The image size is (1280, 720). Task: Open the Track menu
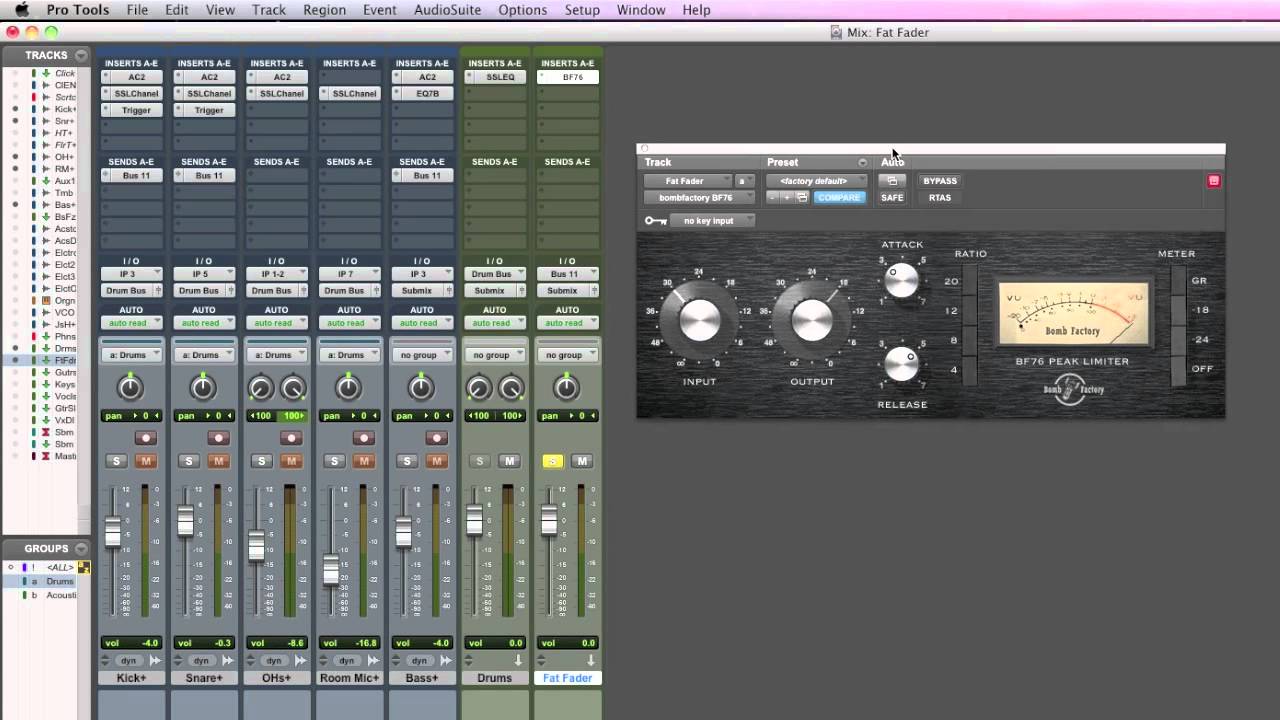tap(268, 10)
